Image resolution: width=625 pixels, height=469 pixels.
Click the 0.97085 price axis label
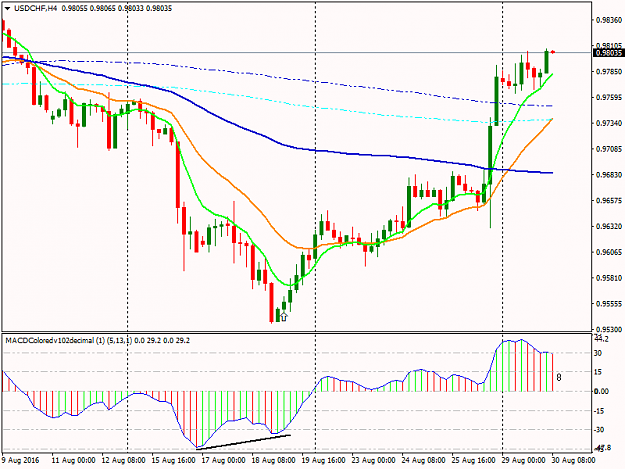coord(609,149)
